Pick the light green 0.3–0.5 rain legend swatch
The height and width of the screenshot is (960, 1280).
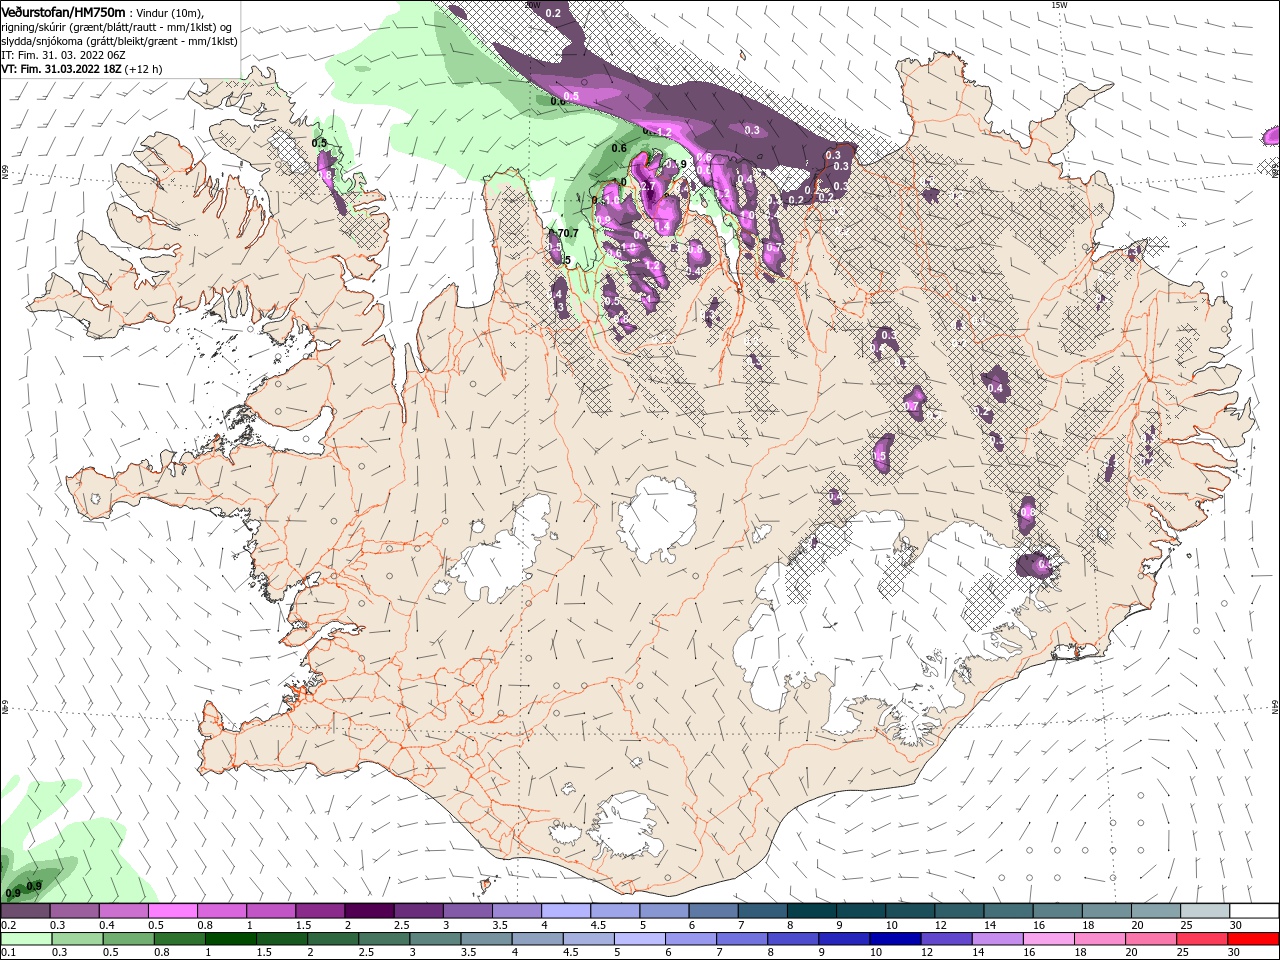[77, 939]
